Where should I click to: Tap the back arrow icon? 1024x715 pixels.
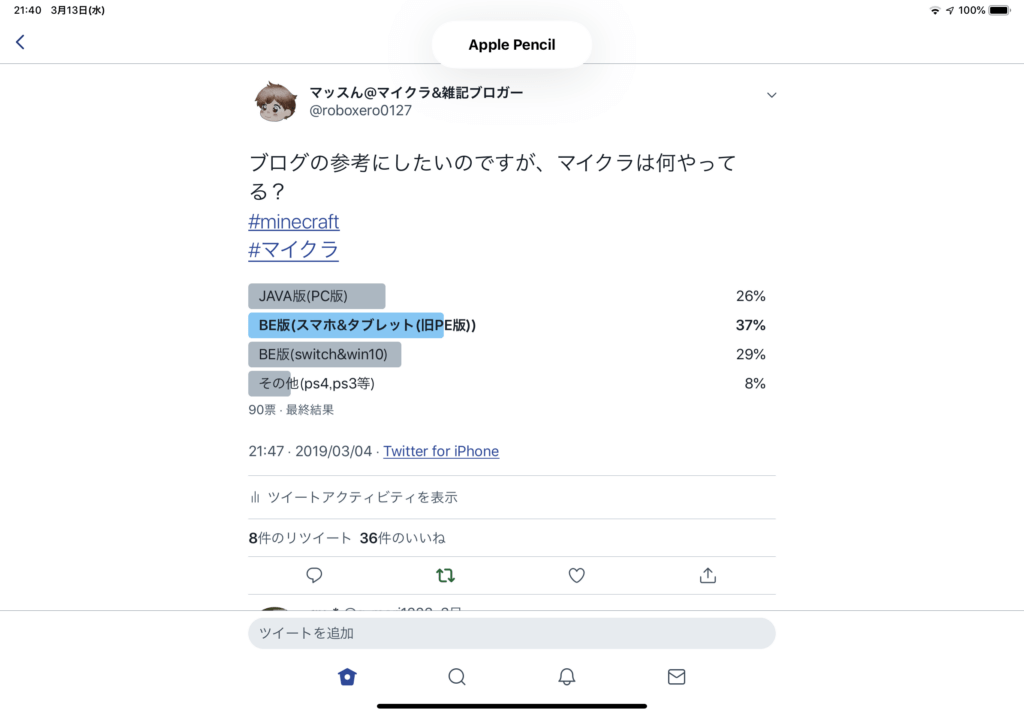click(x=20, y=42)
